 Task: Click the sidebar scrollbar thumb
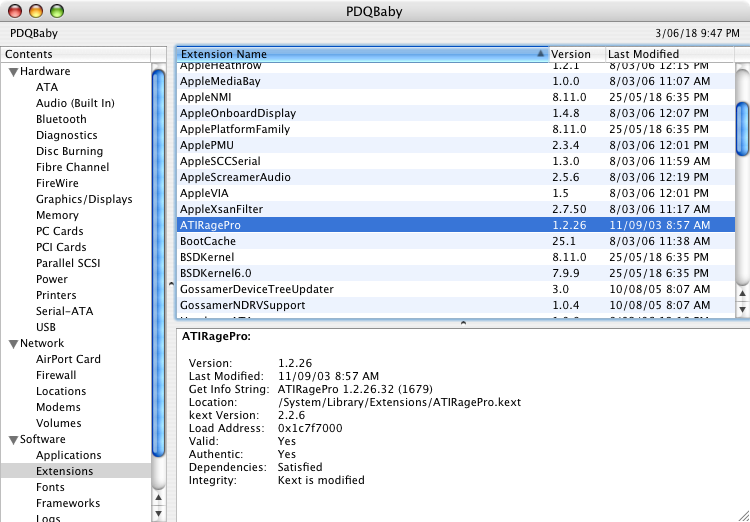(x=158, y=263)
